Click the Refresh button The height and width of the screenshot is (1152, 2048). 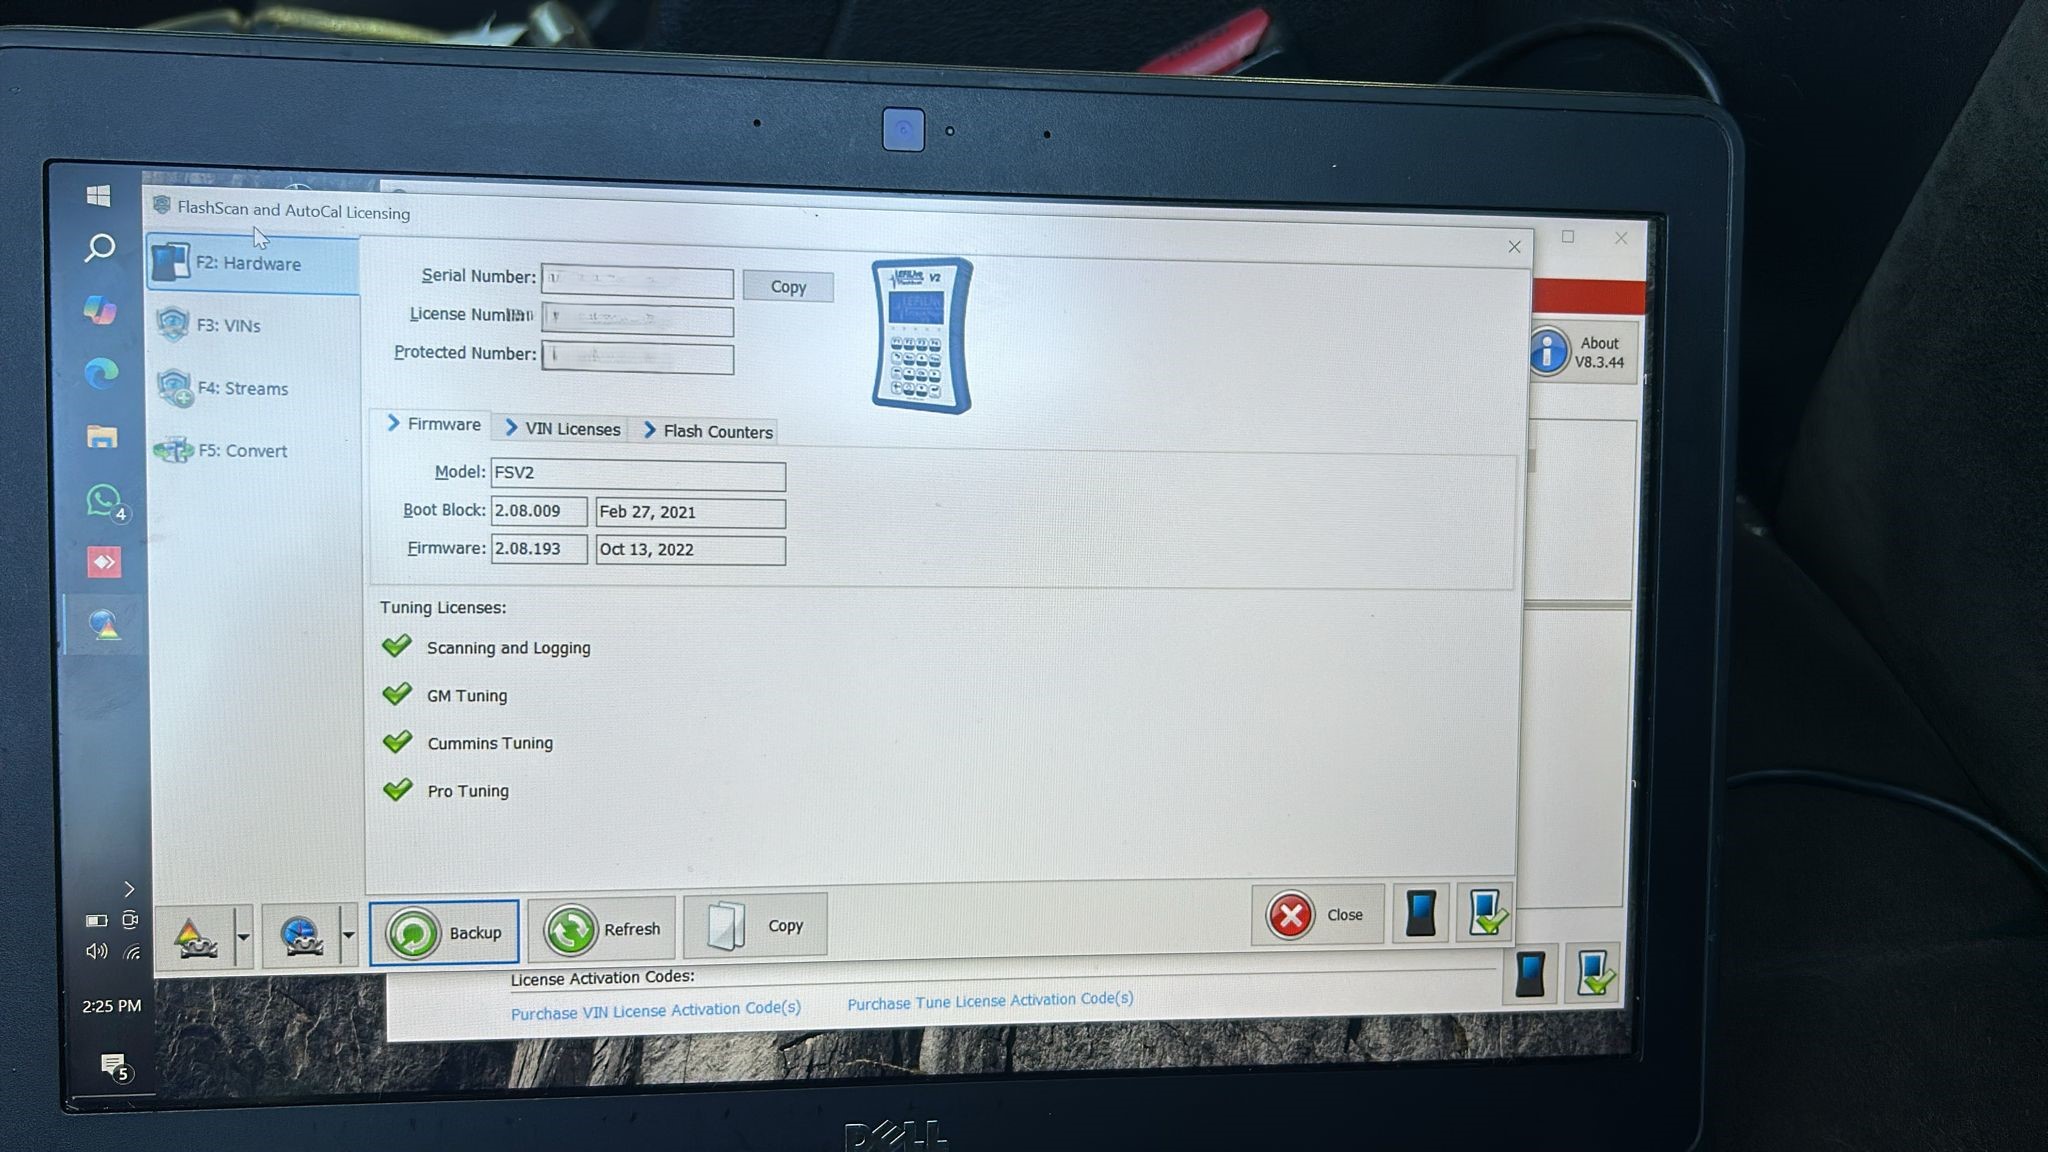coord(603,929)
